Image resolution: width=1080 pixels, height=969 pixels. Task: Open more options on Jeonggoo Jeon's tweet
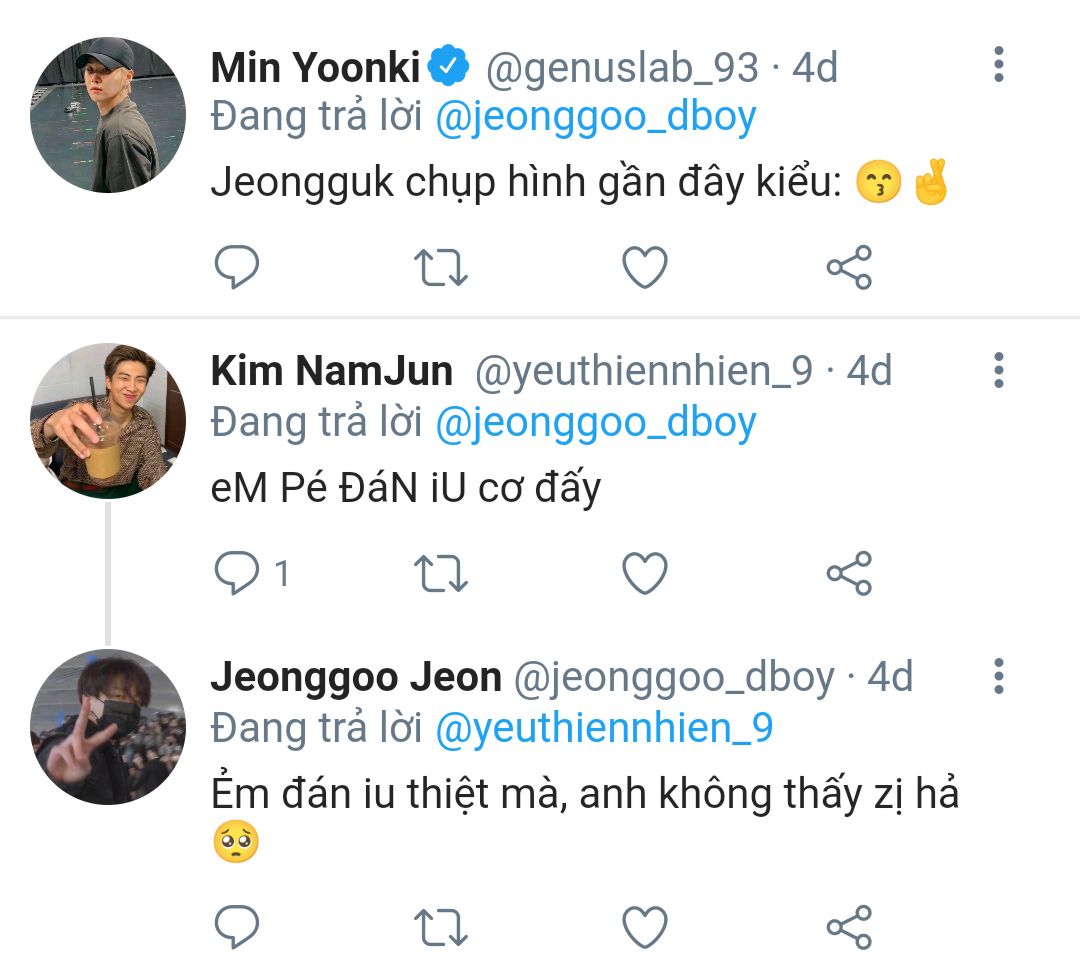pos(998,677)
